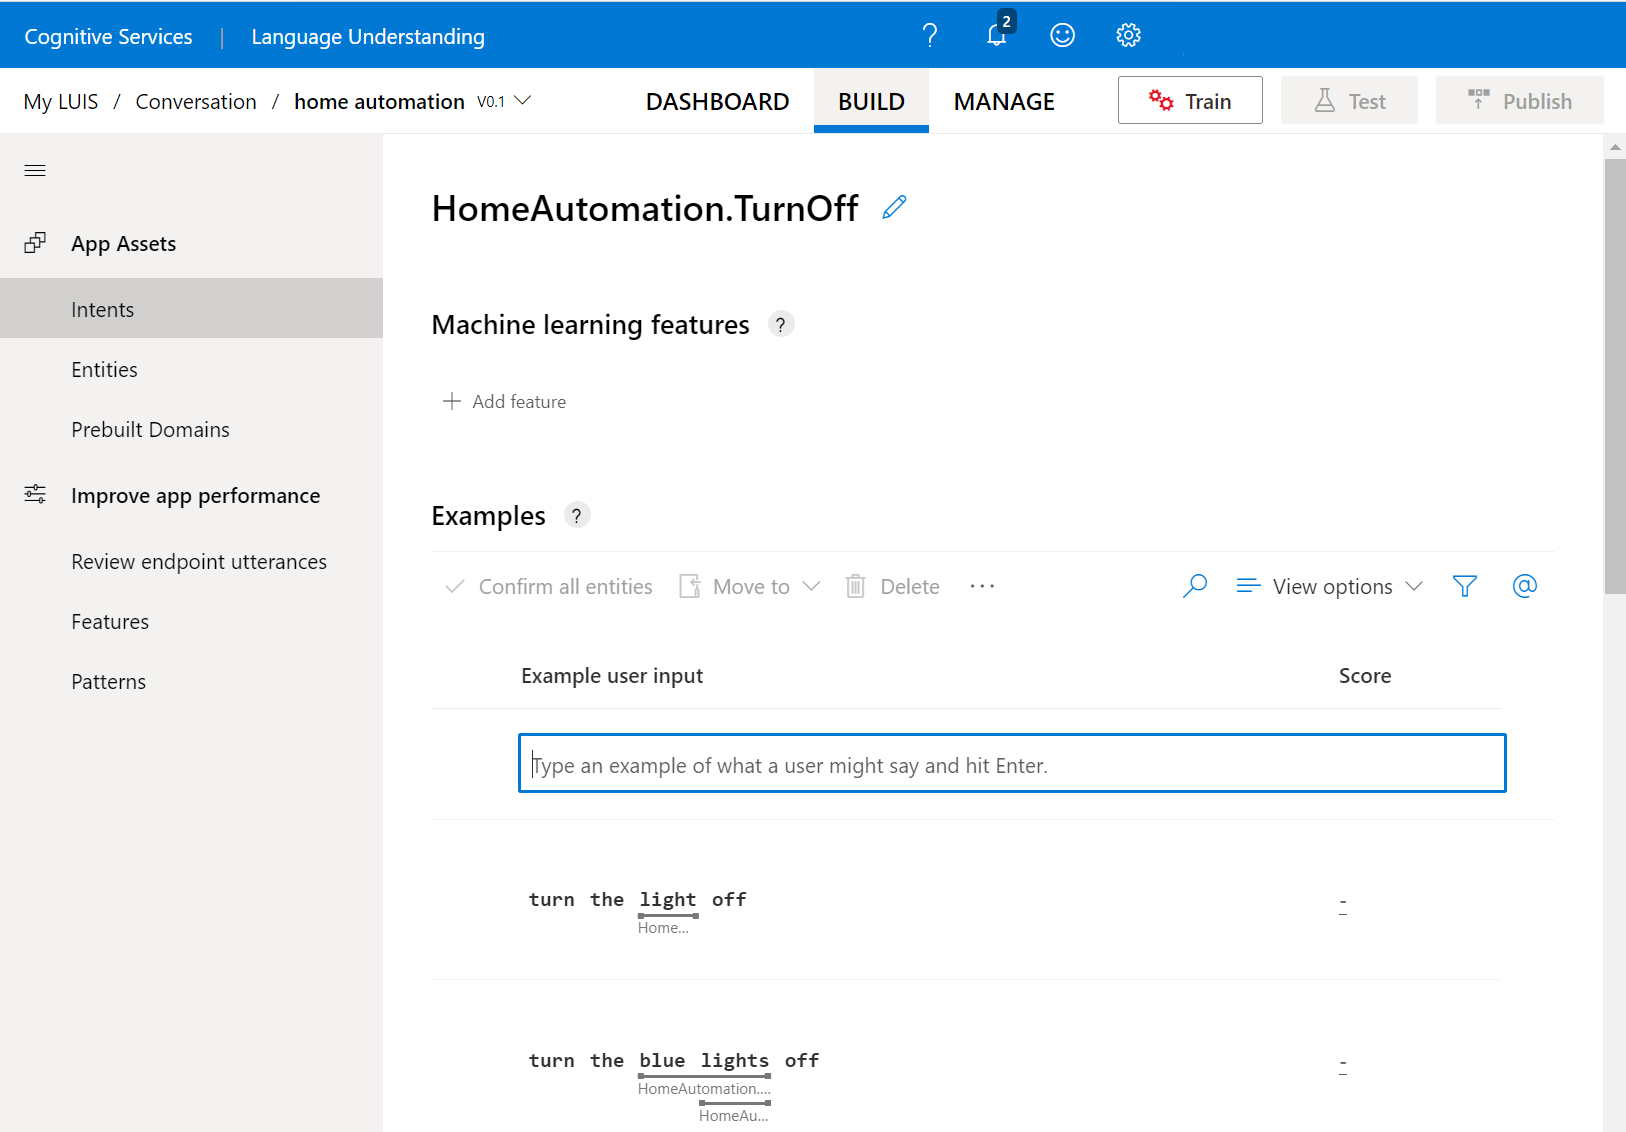Open the Examples help icon
The width and height of the screenshot is (1626, 1132).
576,515
